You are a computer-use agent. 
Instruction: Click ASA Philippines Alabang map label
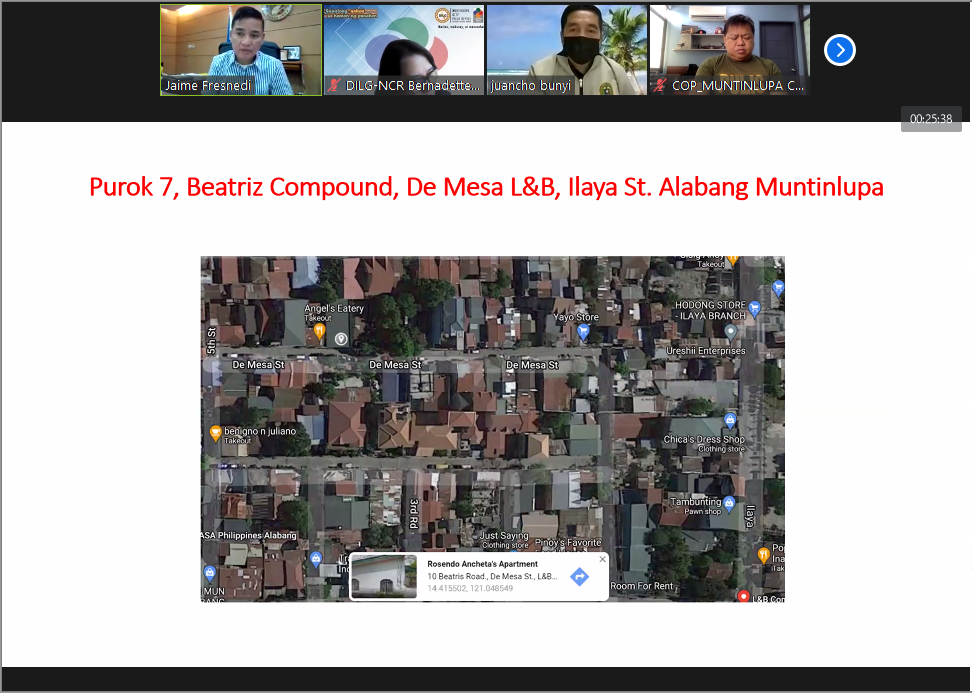(x=249, y=536)
